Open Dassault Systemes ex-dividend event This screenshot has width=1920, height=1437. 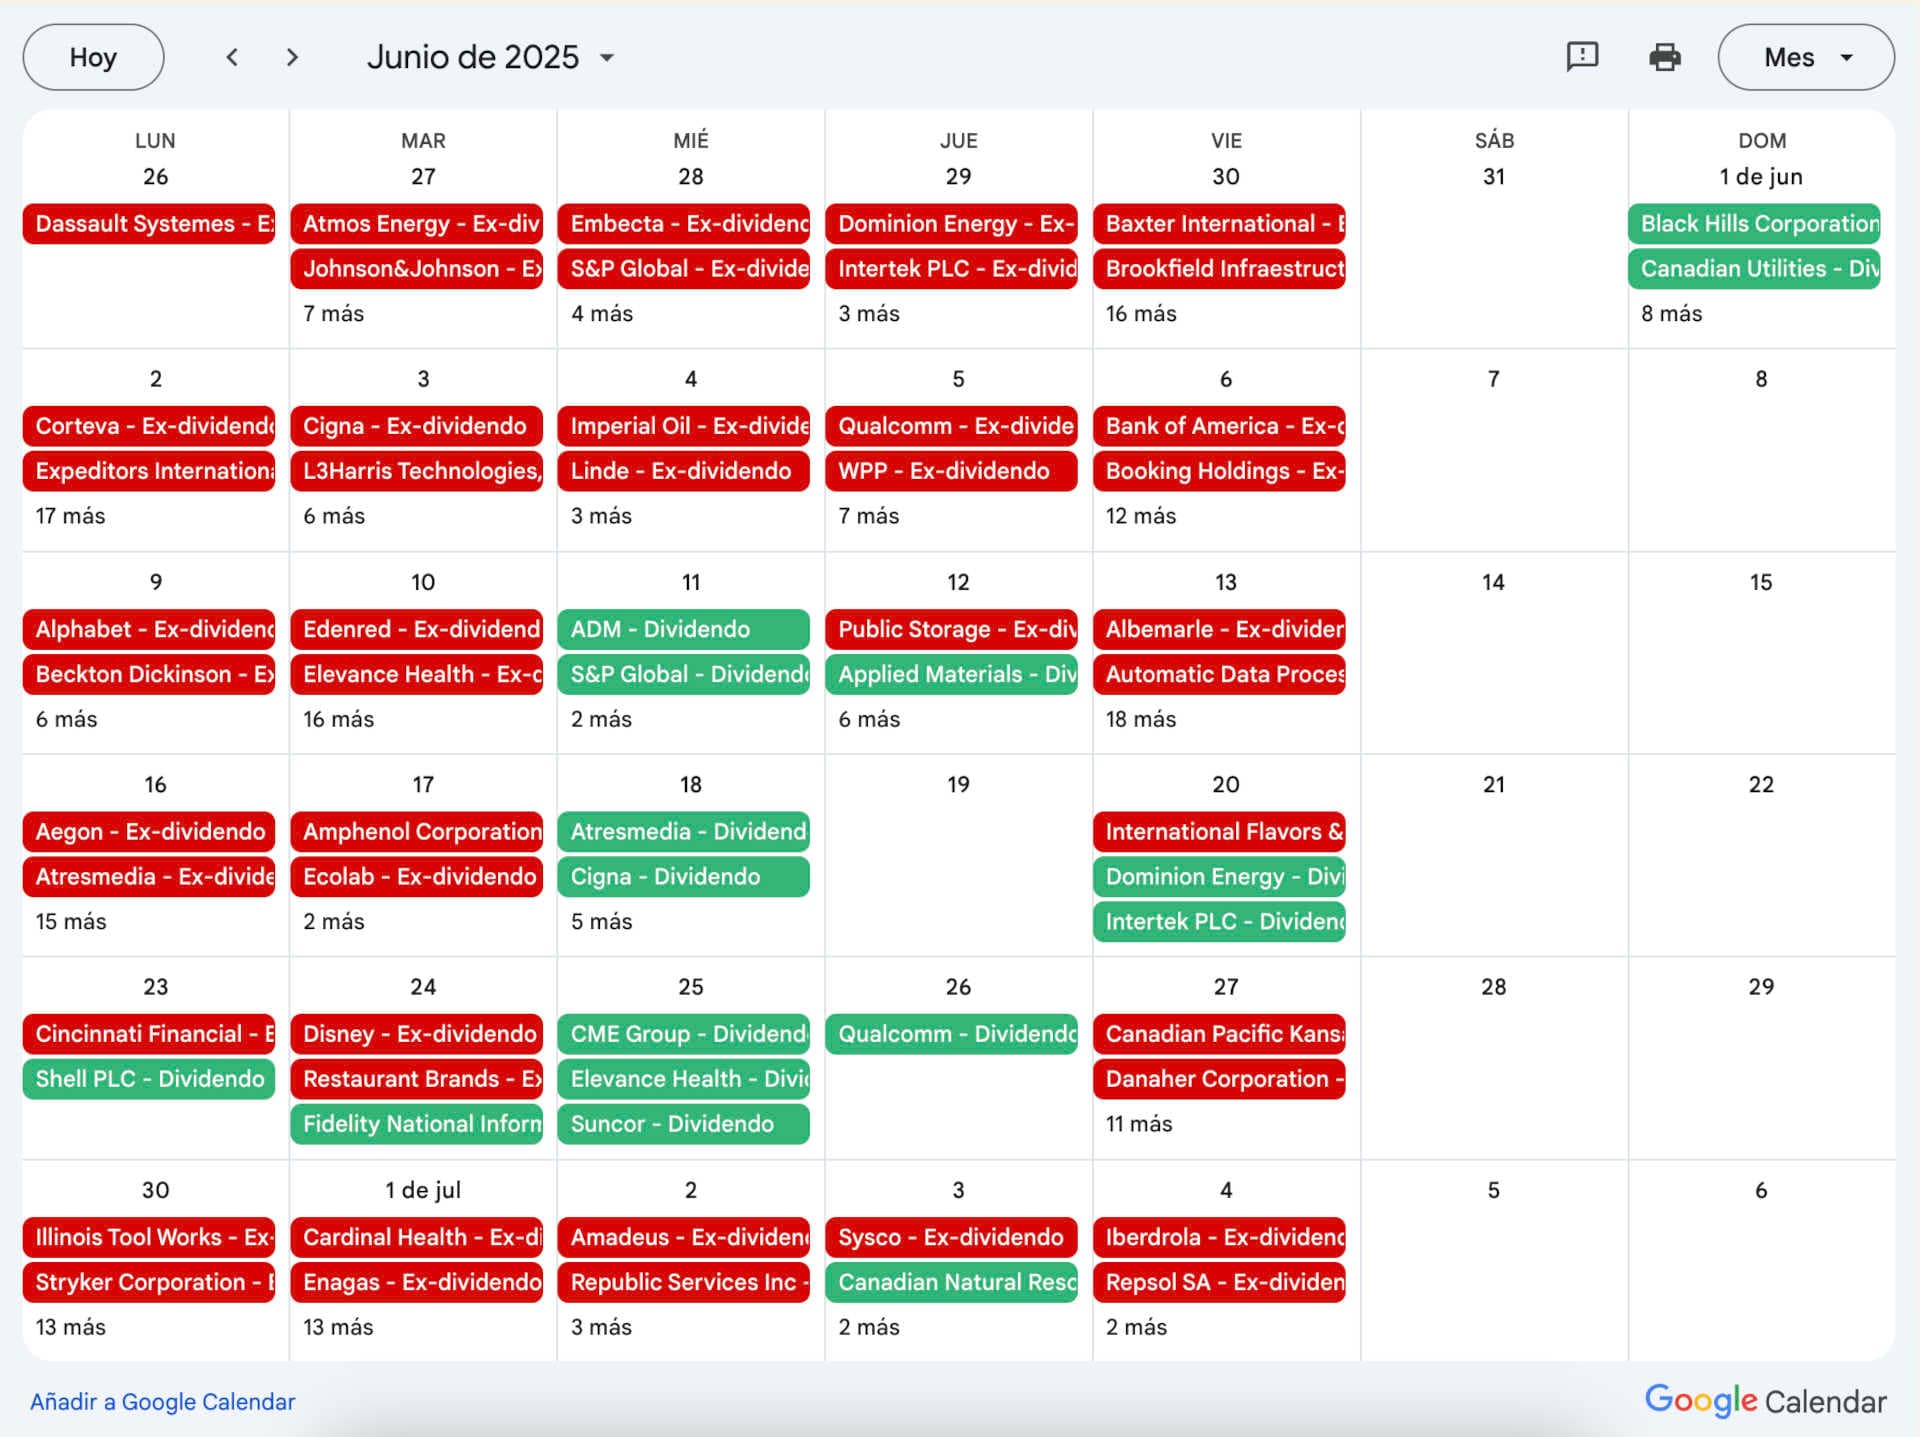tap(149, 224)
